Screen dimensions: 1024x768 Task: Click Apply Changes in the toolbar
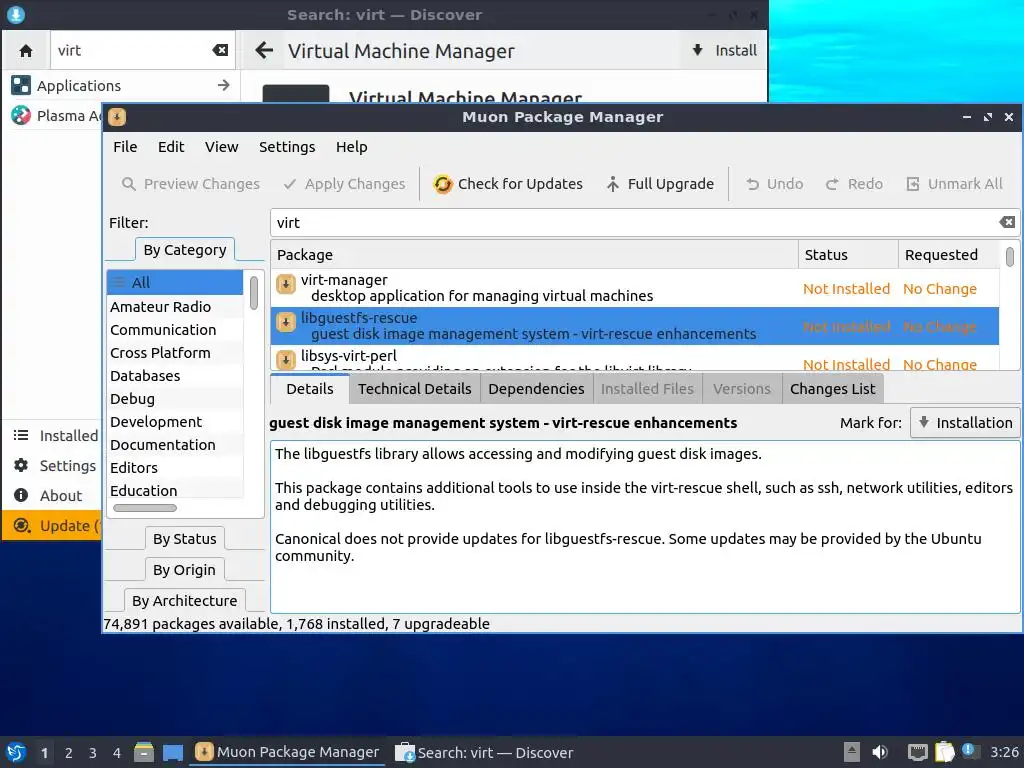[344, 184]
